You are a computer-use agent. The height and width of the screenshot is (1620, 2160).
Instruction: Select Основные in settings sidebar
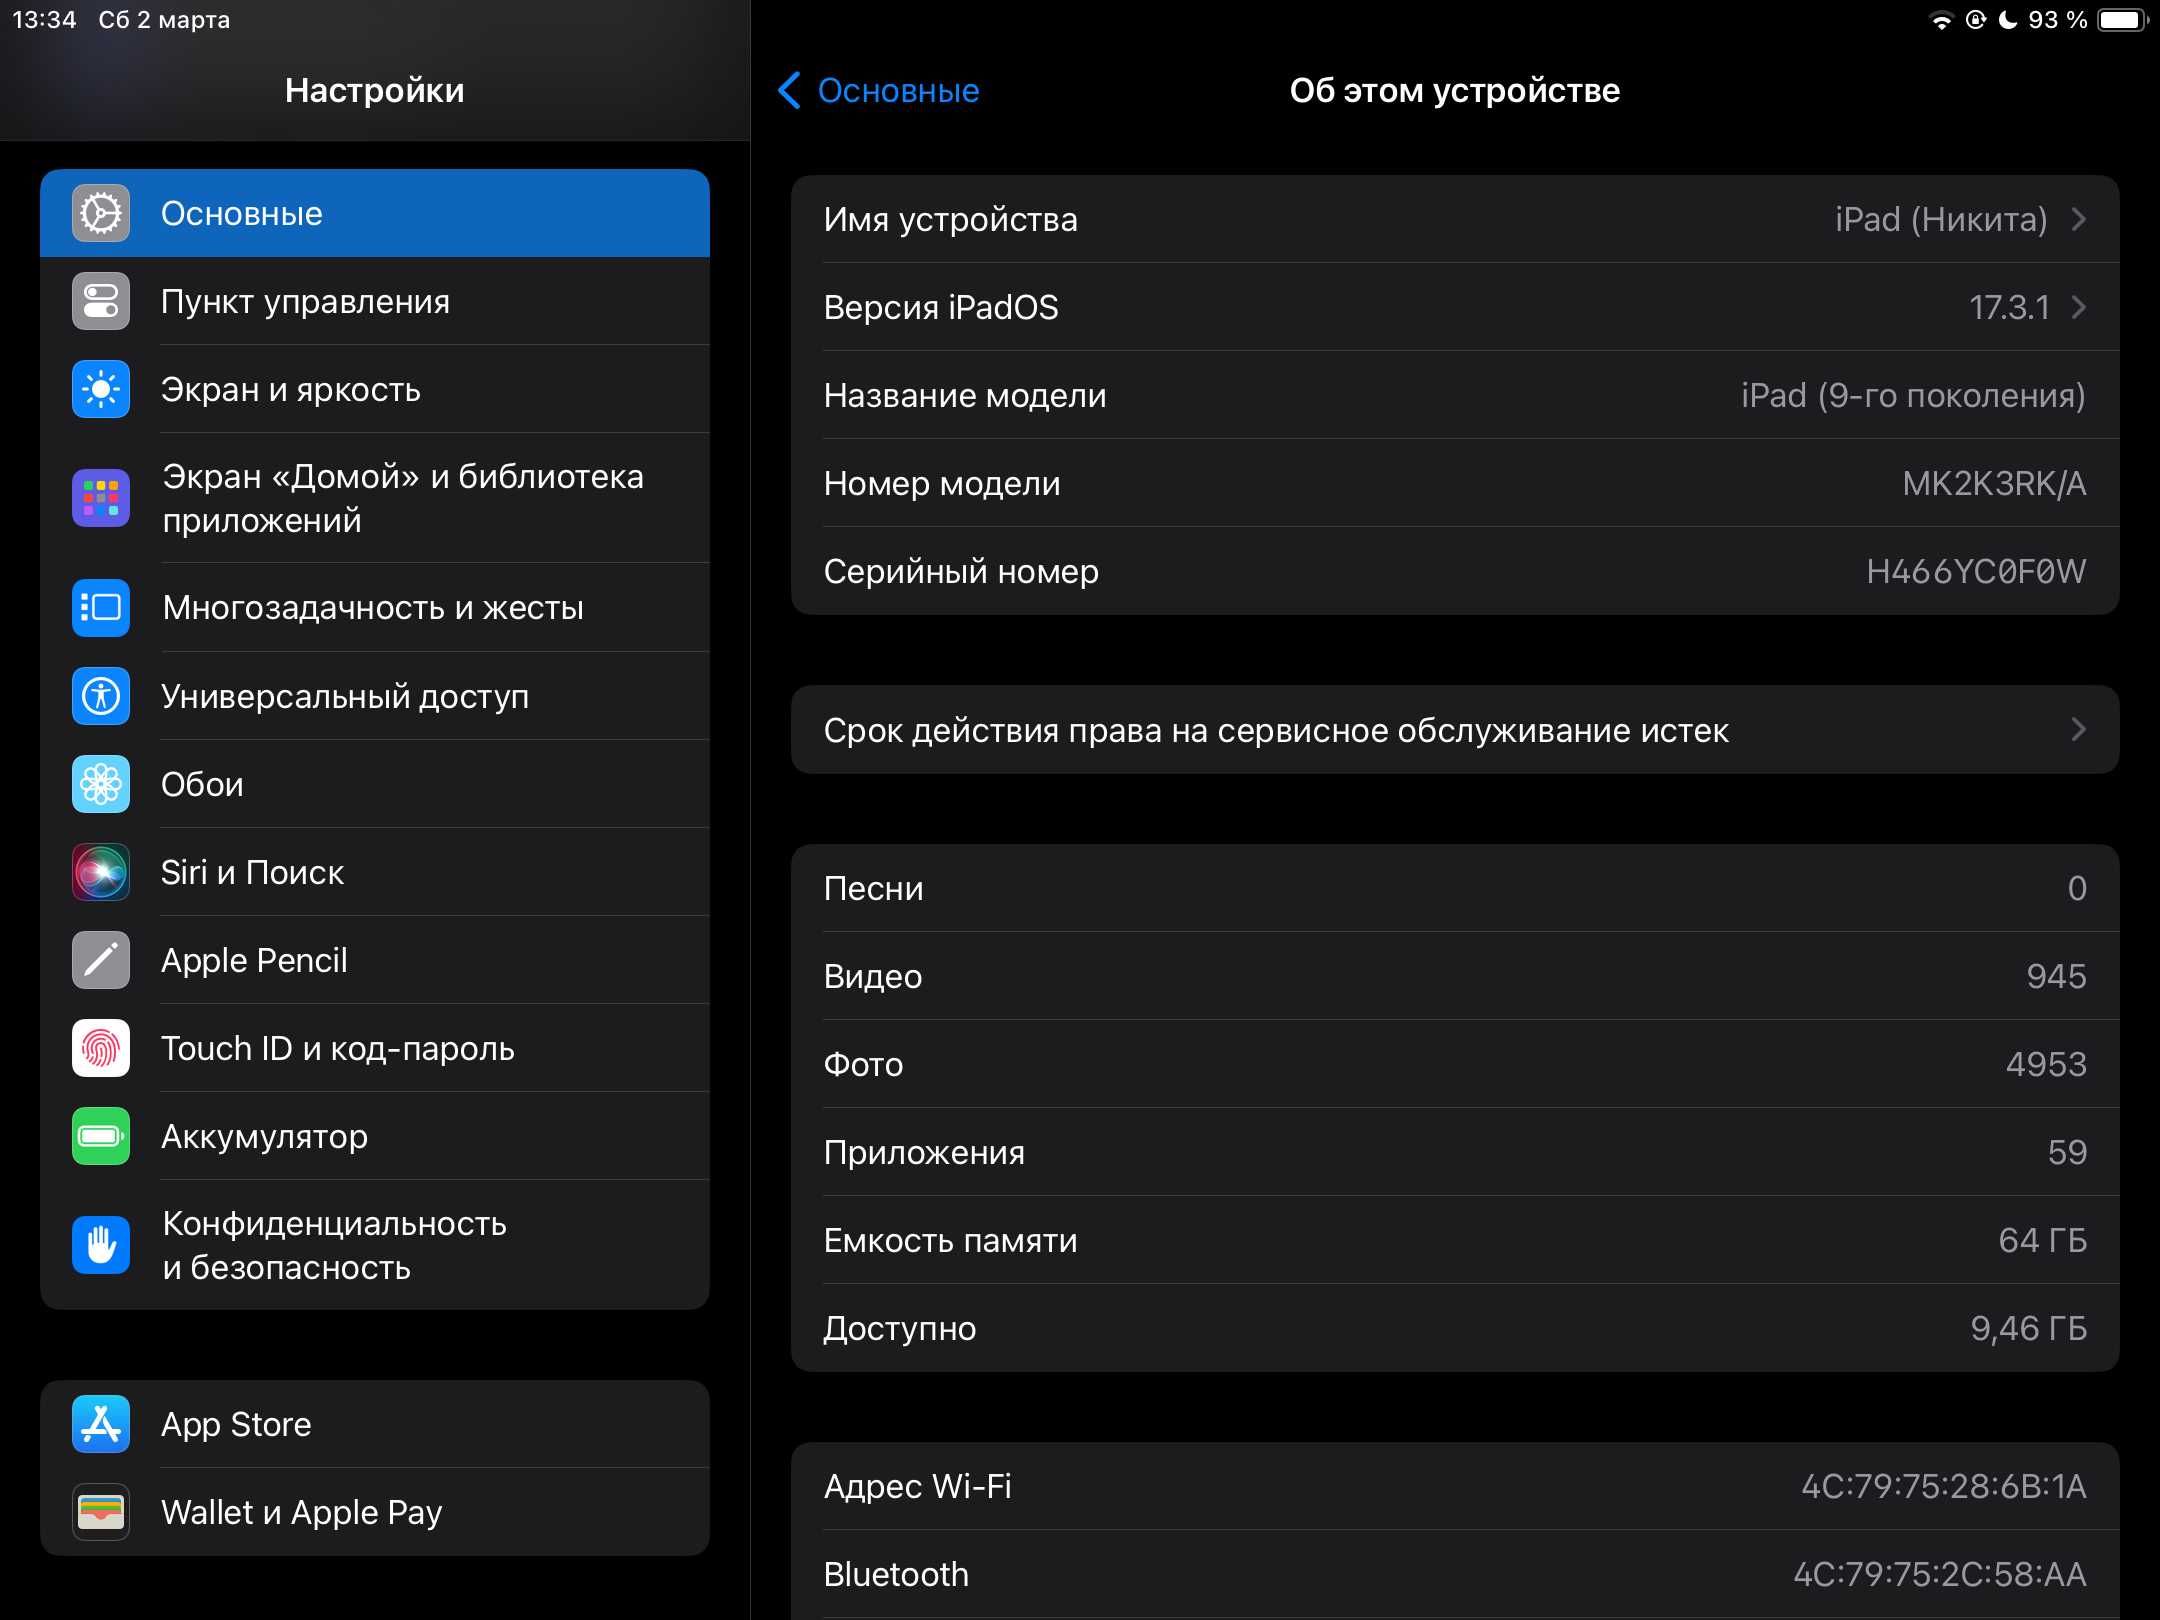[x=375, y=213]
